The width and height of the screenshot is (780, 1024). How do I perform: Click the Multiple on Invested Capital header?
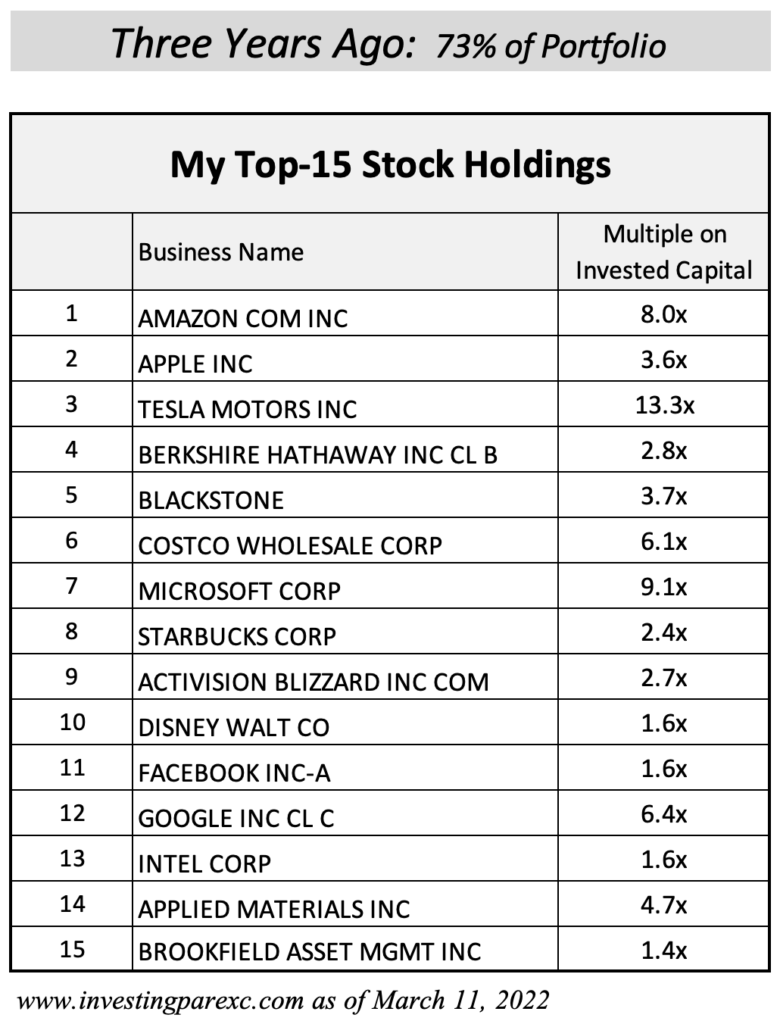pos(664,252)
